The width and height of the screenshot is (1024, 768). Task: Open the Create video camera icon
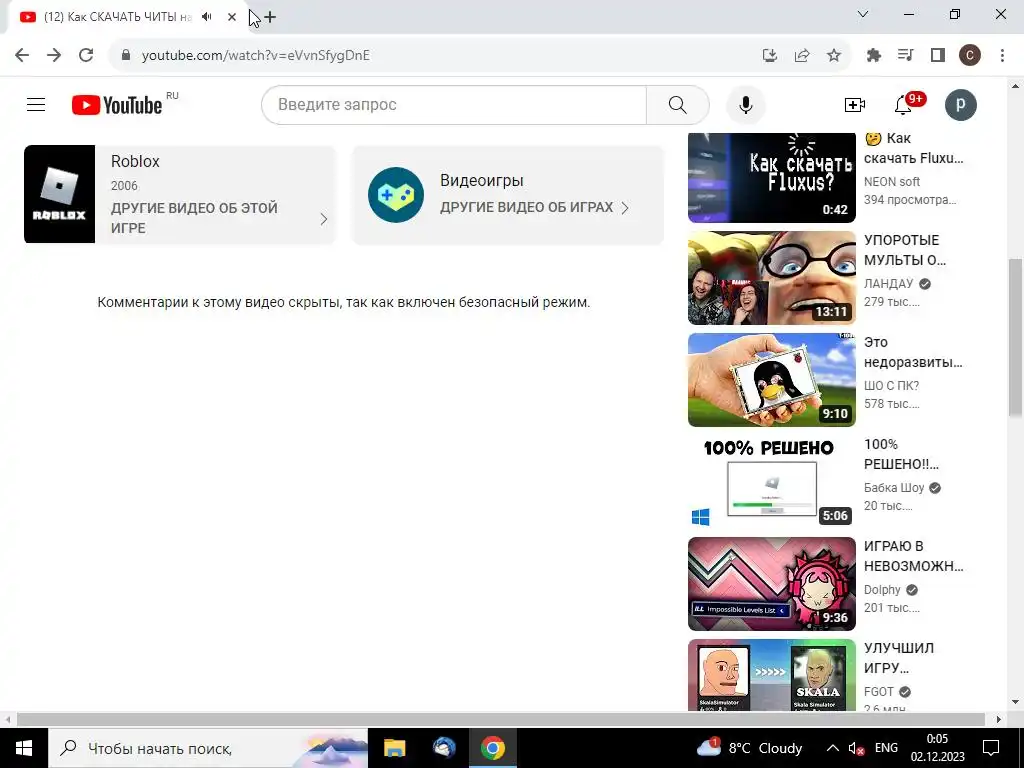click(854, 104)
